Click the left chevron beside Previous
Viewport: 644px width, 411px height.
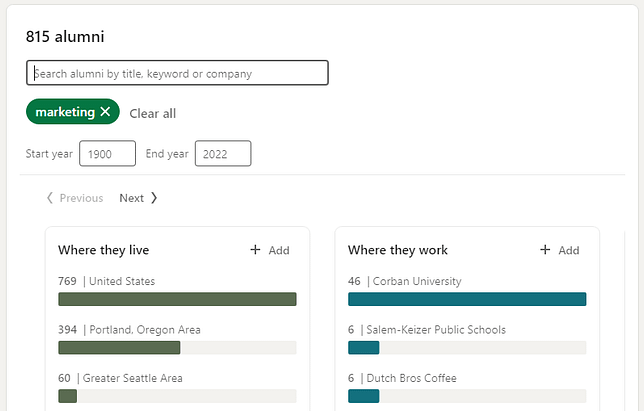pyautogui.click(x=50, y=198)
